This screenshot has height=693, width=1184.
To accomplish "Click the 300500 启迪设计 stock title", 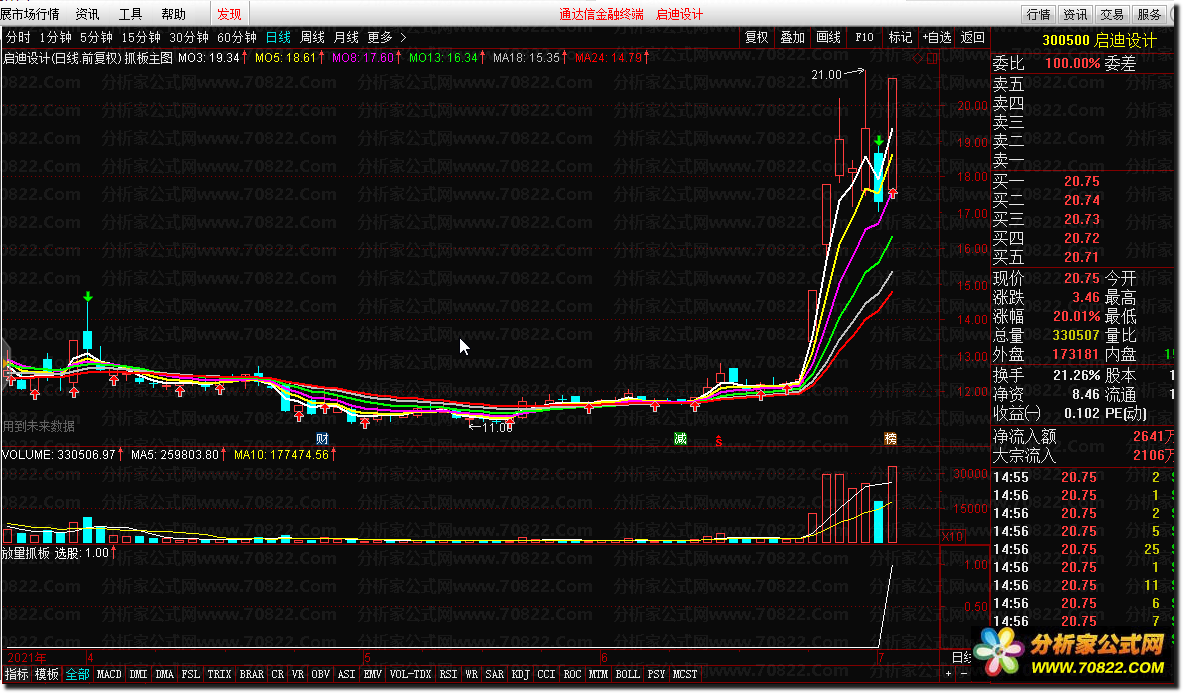I will [1099, 41].
